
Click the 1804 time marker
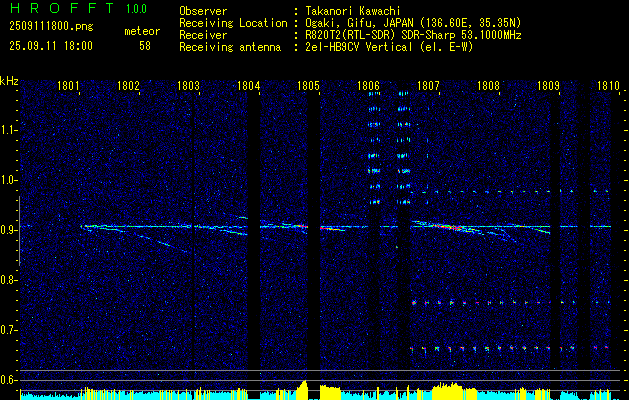pos(248,85)
